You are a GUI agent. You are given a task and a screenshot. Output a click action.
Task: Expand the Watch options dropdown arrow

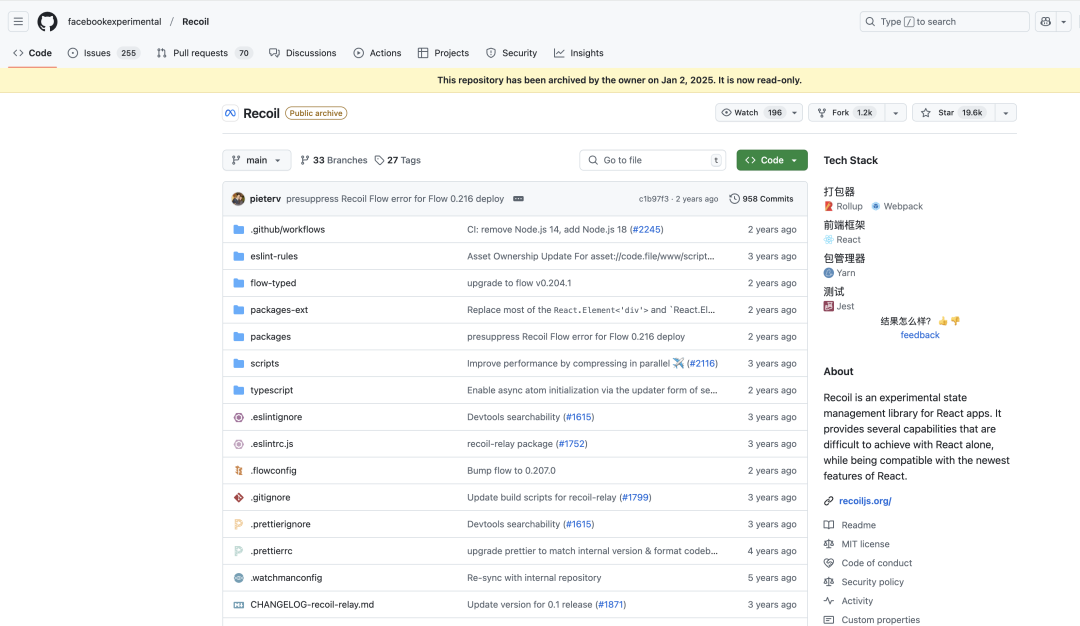coord(795,113)
